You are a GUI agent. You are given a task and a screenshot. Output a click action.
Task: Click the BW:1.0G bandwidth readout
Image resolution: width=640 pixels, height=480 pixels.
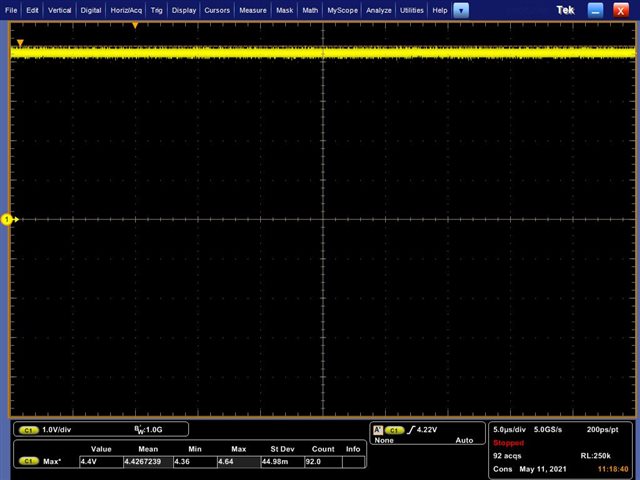click(x=149, y=430)
